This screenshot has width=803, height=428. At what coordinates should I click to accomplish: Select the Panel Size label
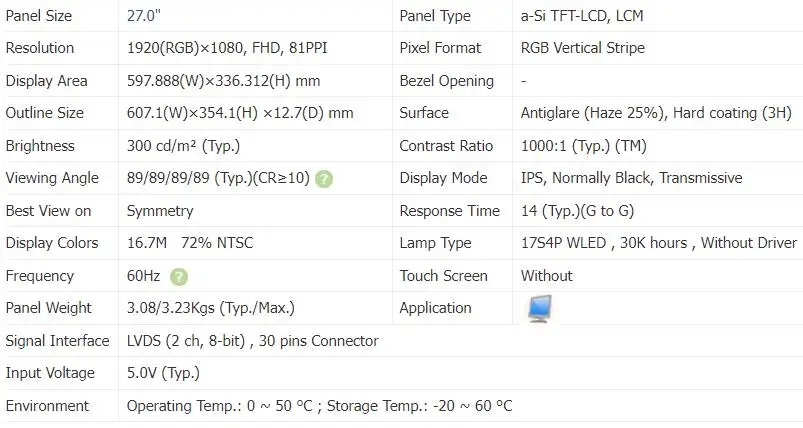tap(41, 15)
